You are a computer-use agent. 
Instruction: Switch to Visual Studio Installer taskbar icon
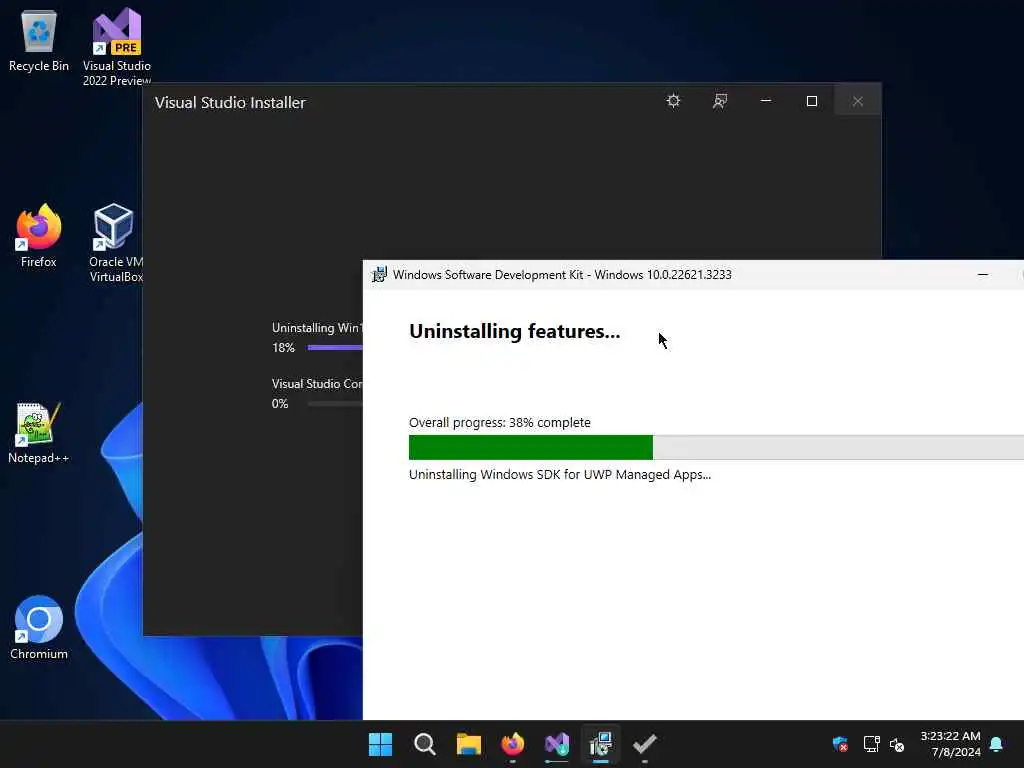click(557, 744)
